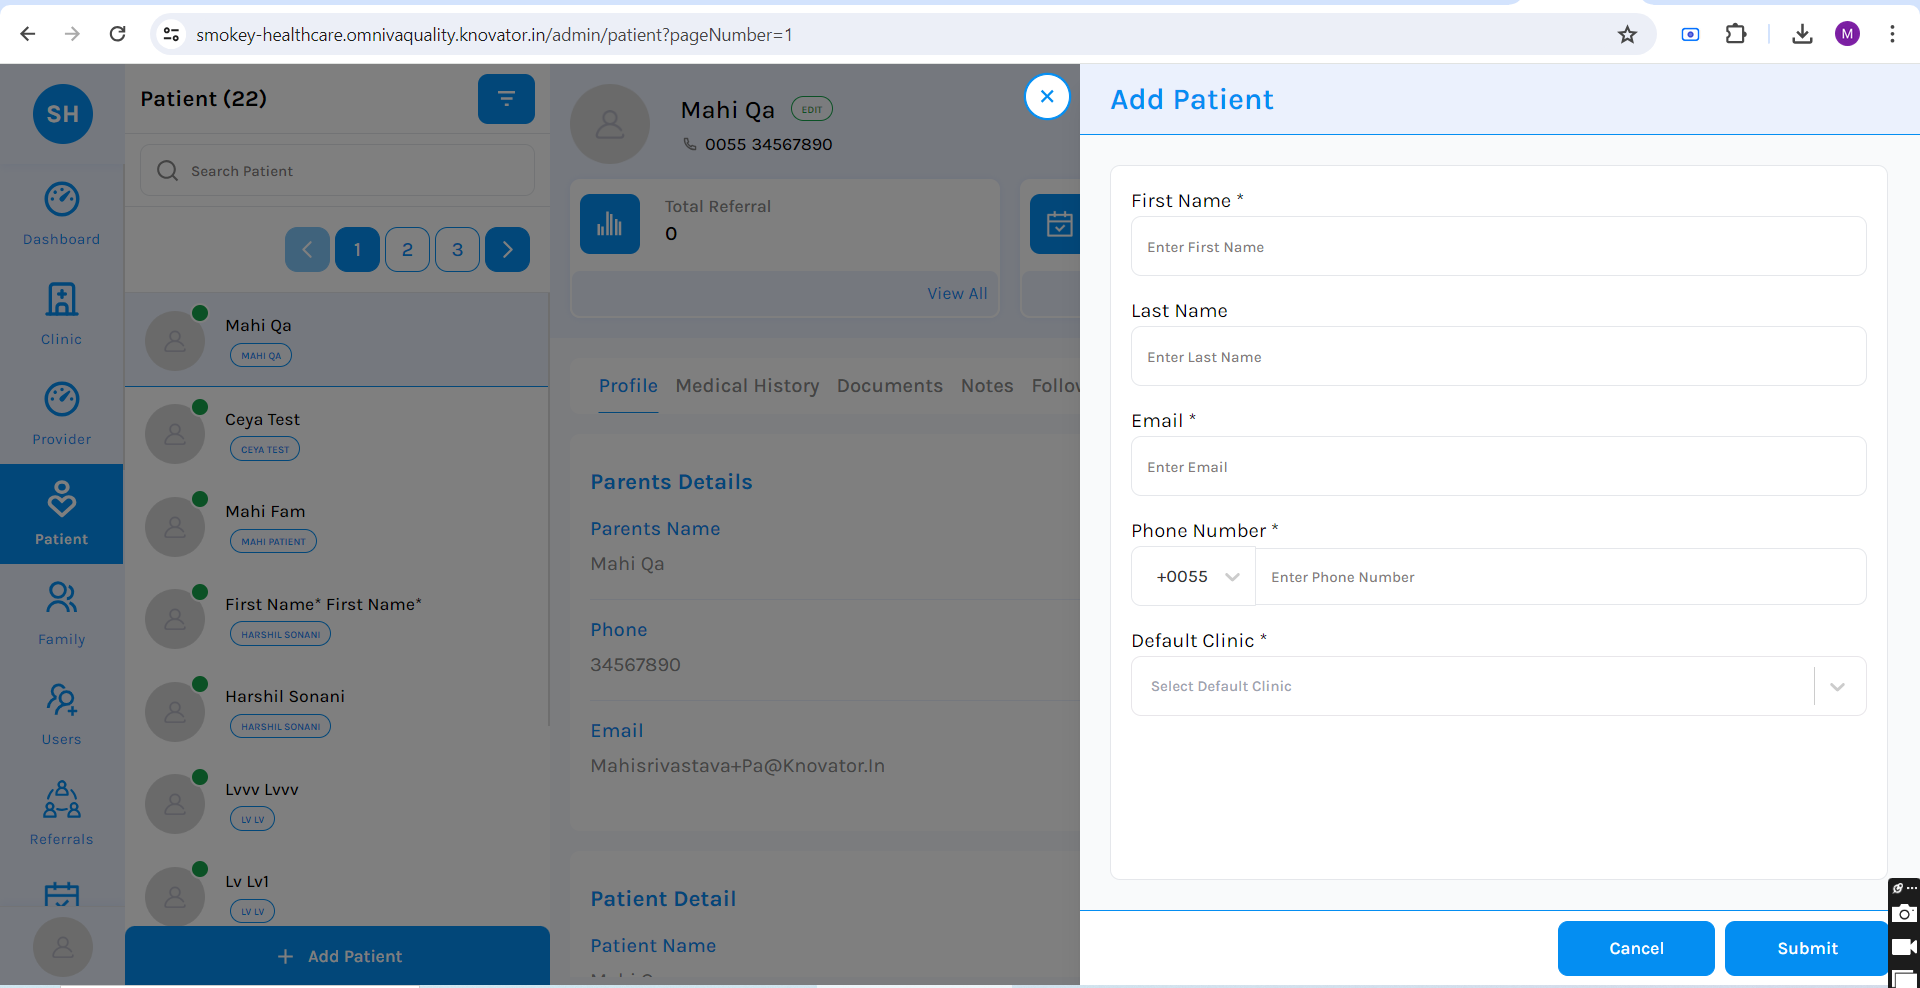Click the patient filter icon button
Screen dimensions: 1920x988
click(506, 99)
